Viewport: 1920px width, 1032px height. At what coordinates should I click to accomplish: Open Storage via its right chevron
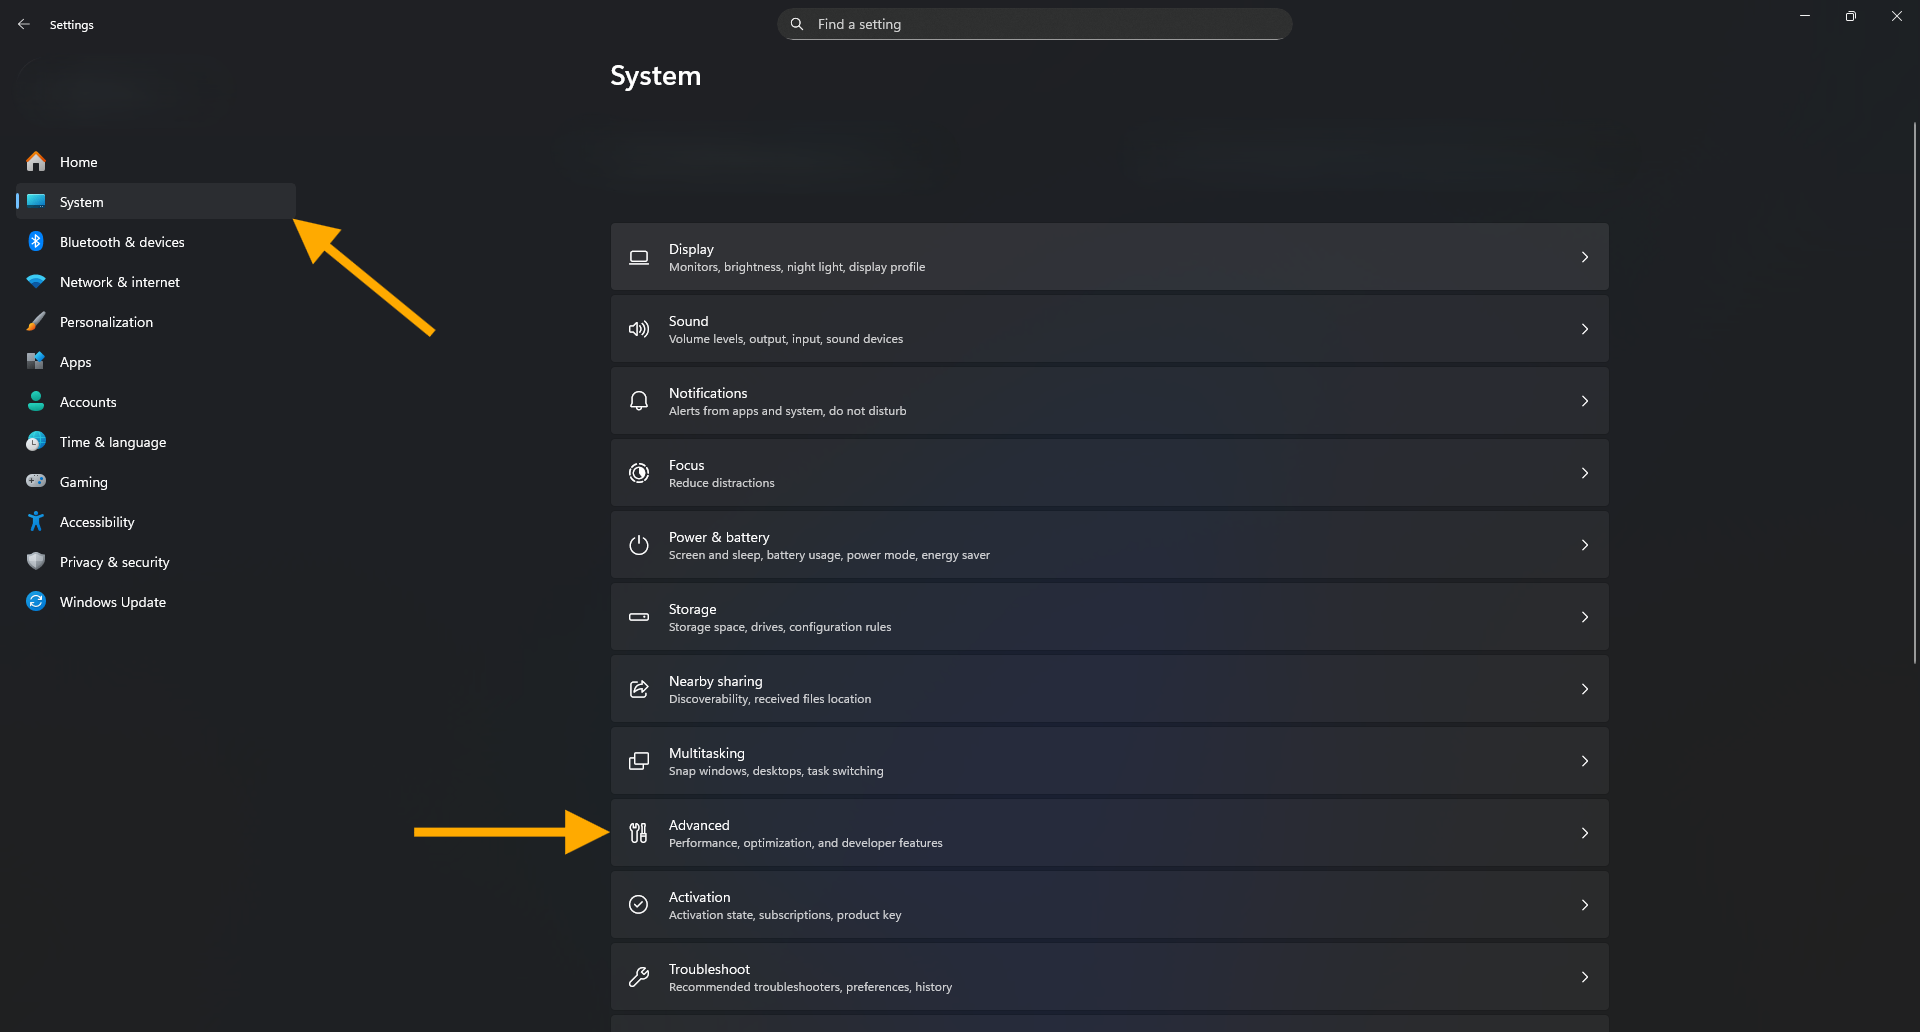1584,617
